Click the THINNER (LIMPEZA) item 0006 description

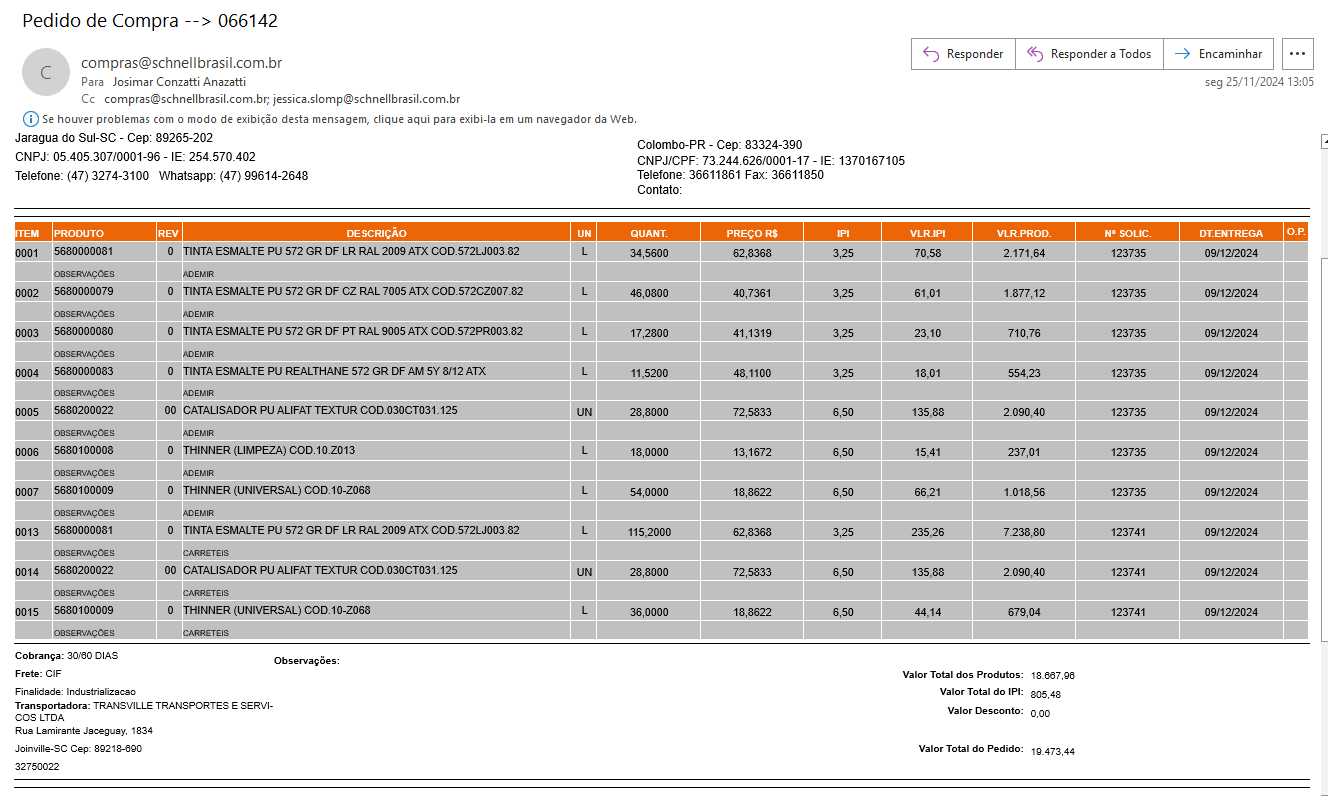click(269, 451)
